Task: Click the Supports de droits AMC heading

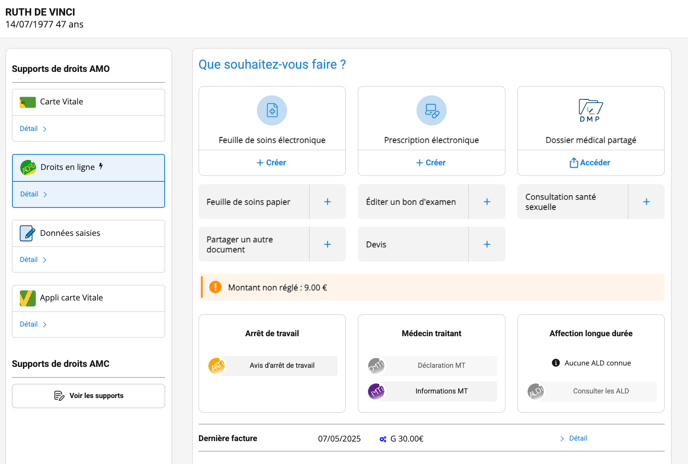Action: [x=61, y=364]
